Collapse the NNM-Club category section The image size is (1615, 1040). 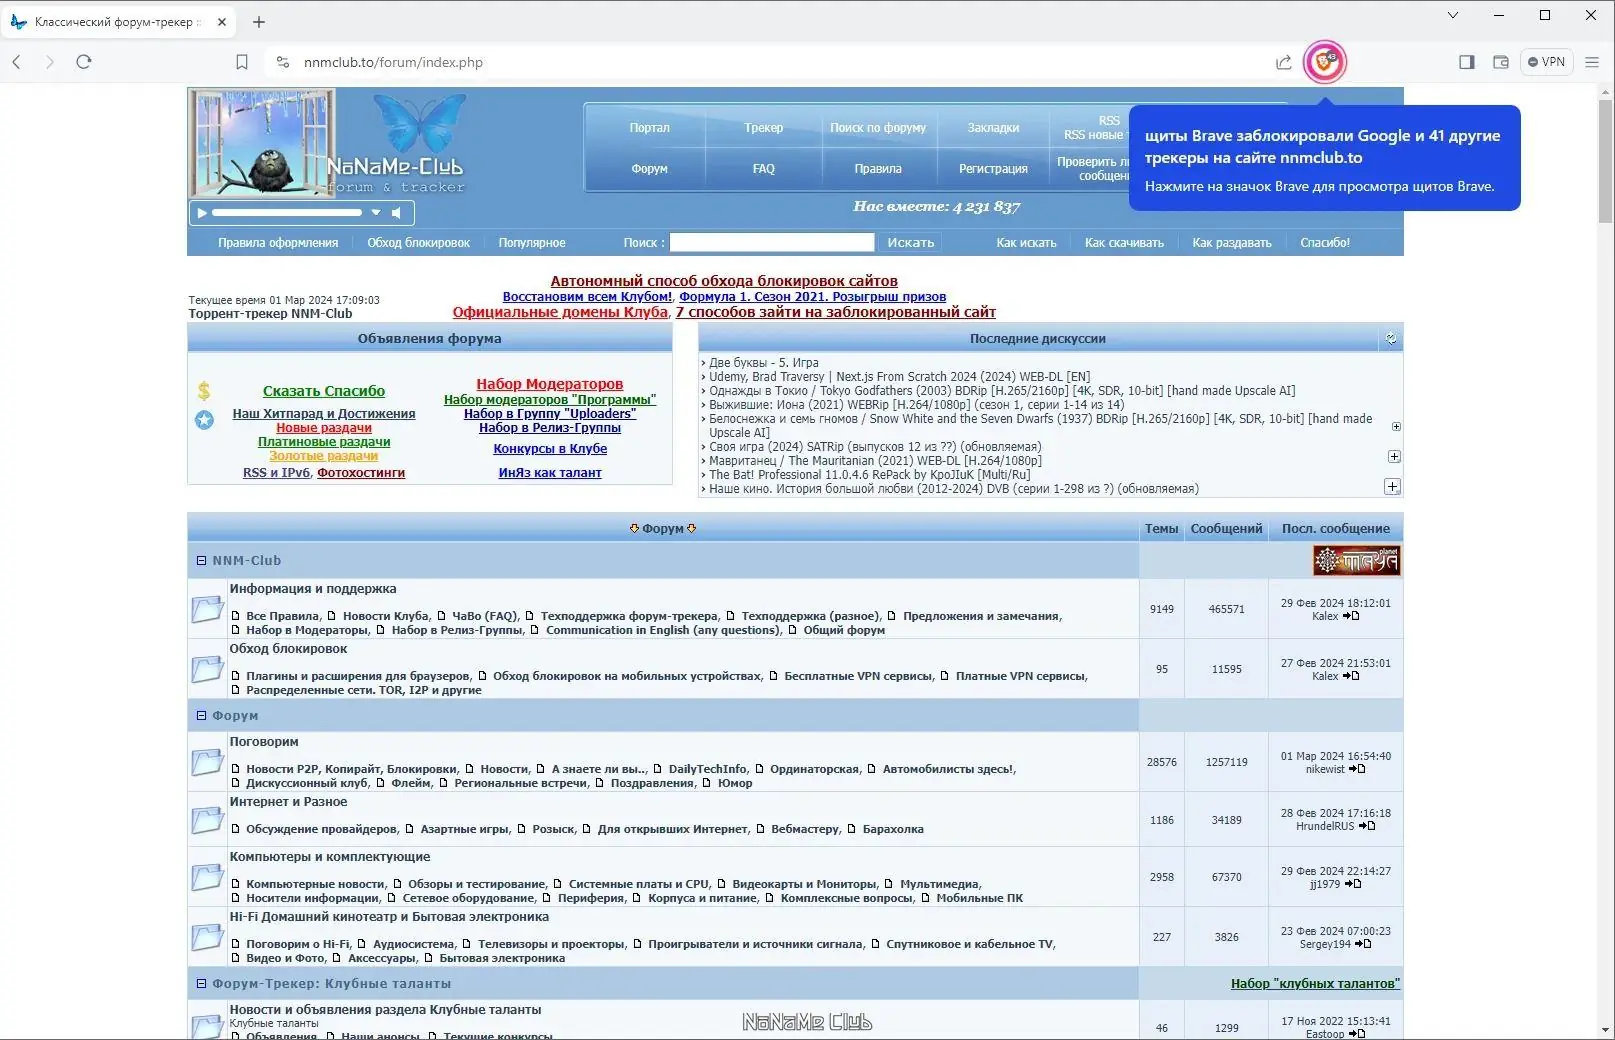201,561
